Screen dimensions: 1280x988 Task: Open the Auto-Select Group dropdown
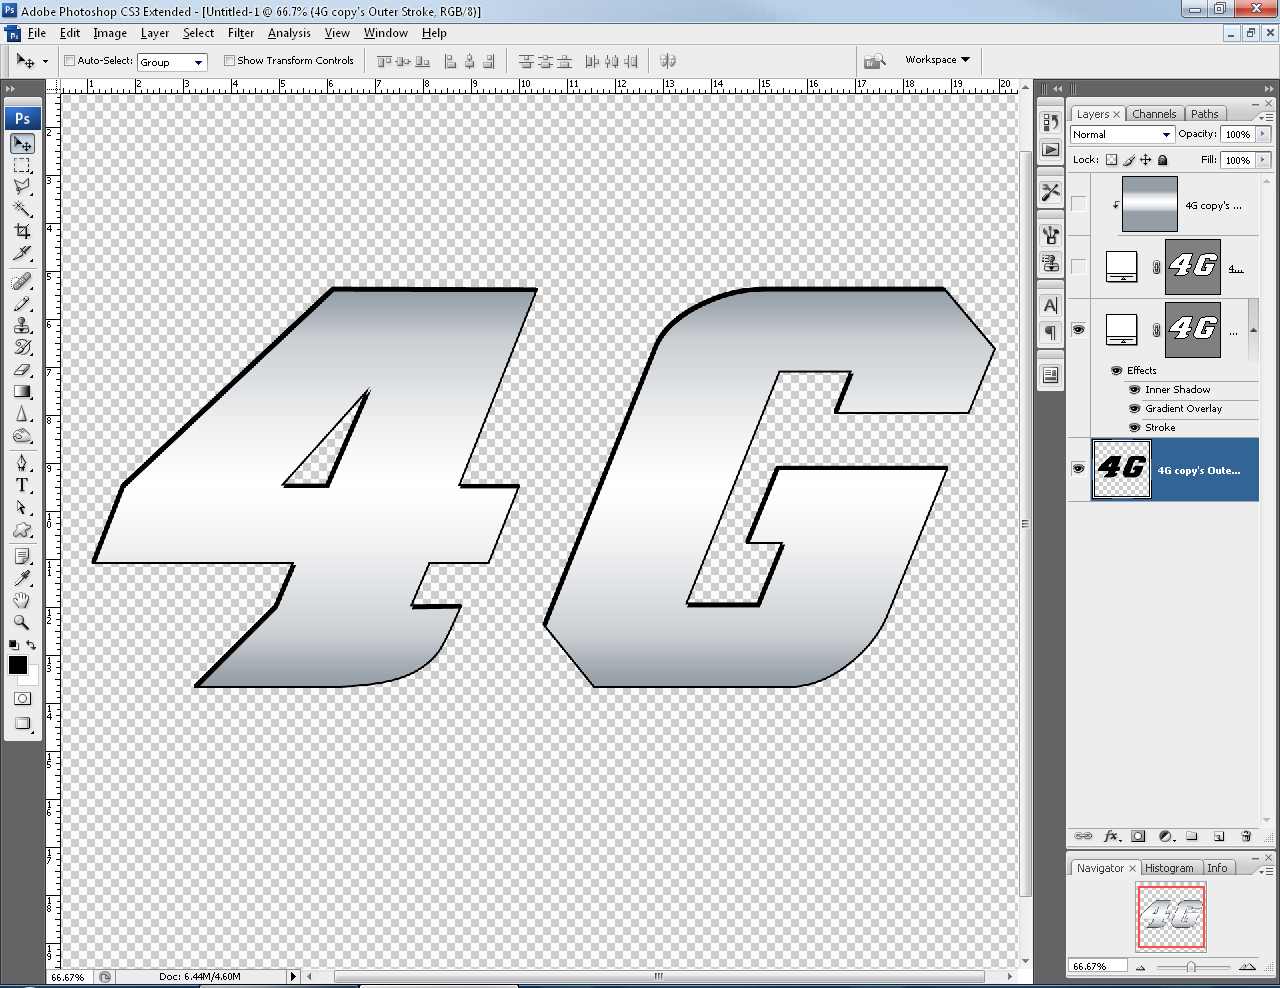click(172, 62)
